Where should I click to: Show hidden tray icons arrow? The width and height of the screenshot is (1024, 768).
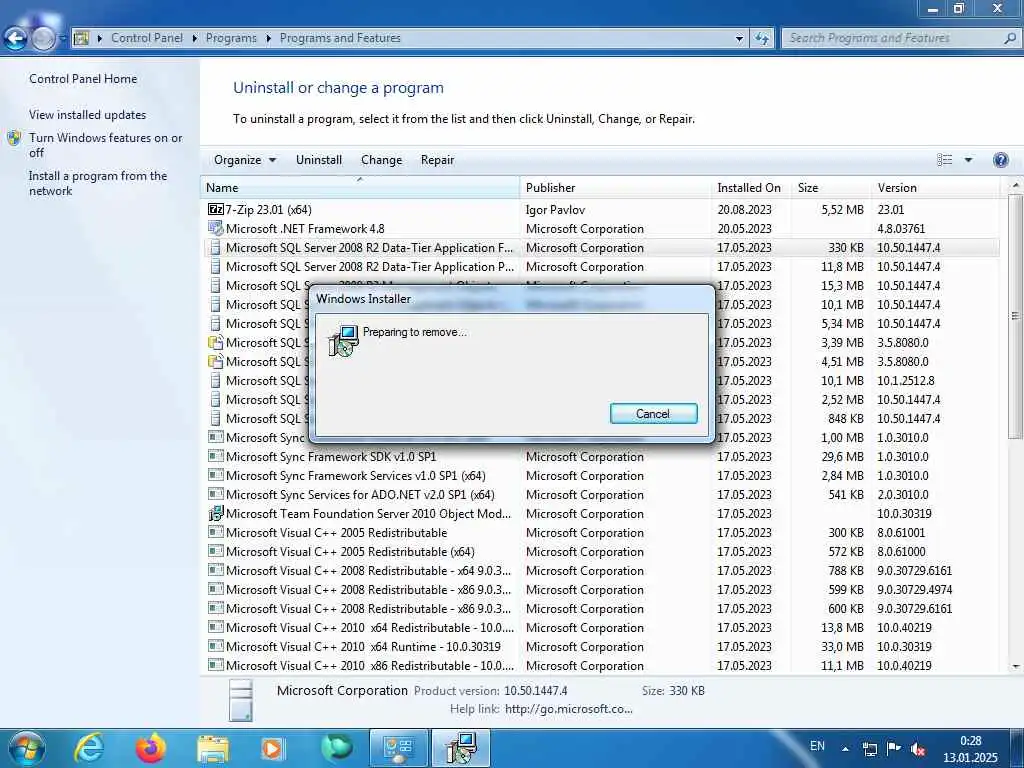point(845,749)
